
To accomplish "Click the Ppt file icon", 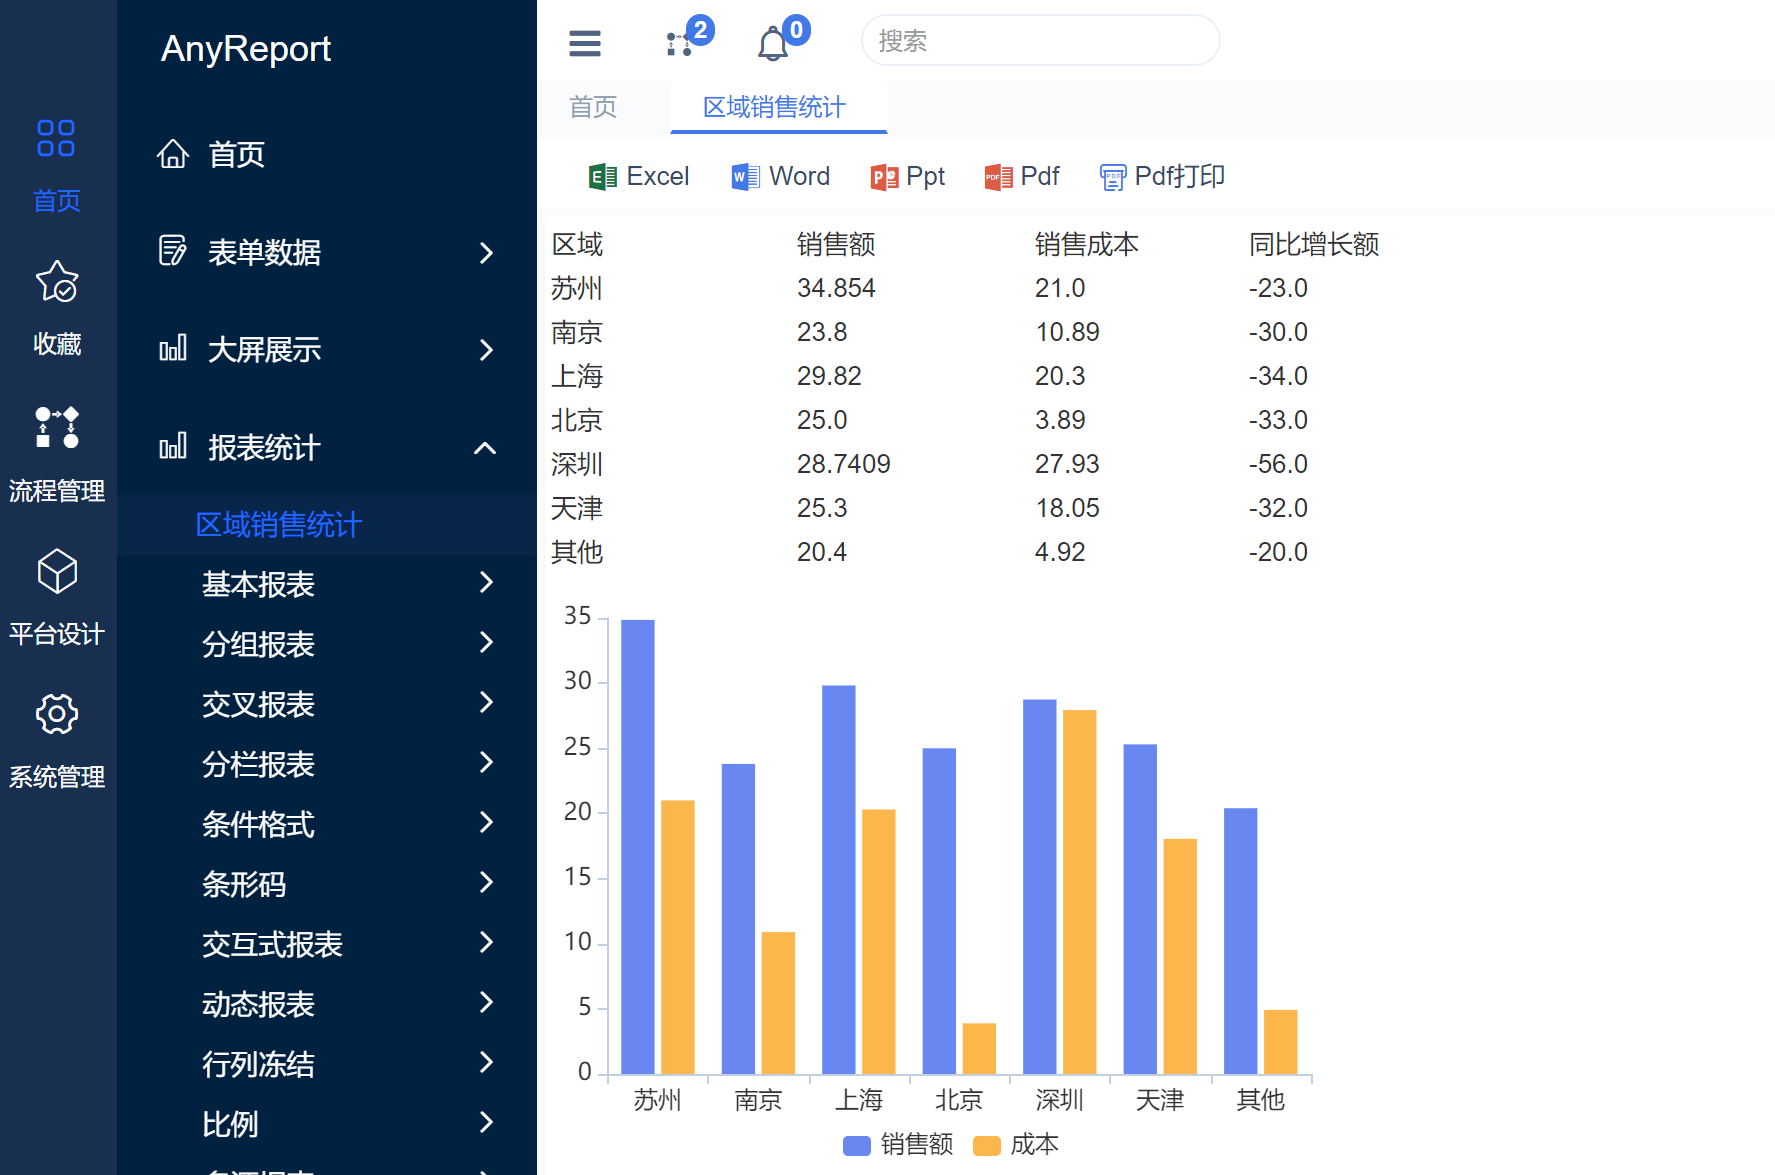I will [x=884, y=177].
